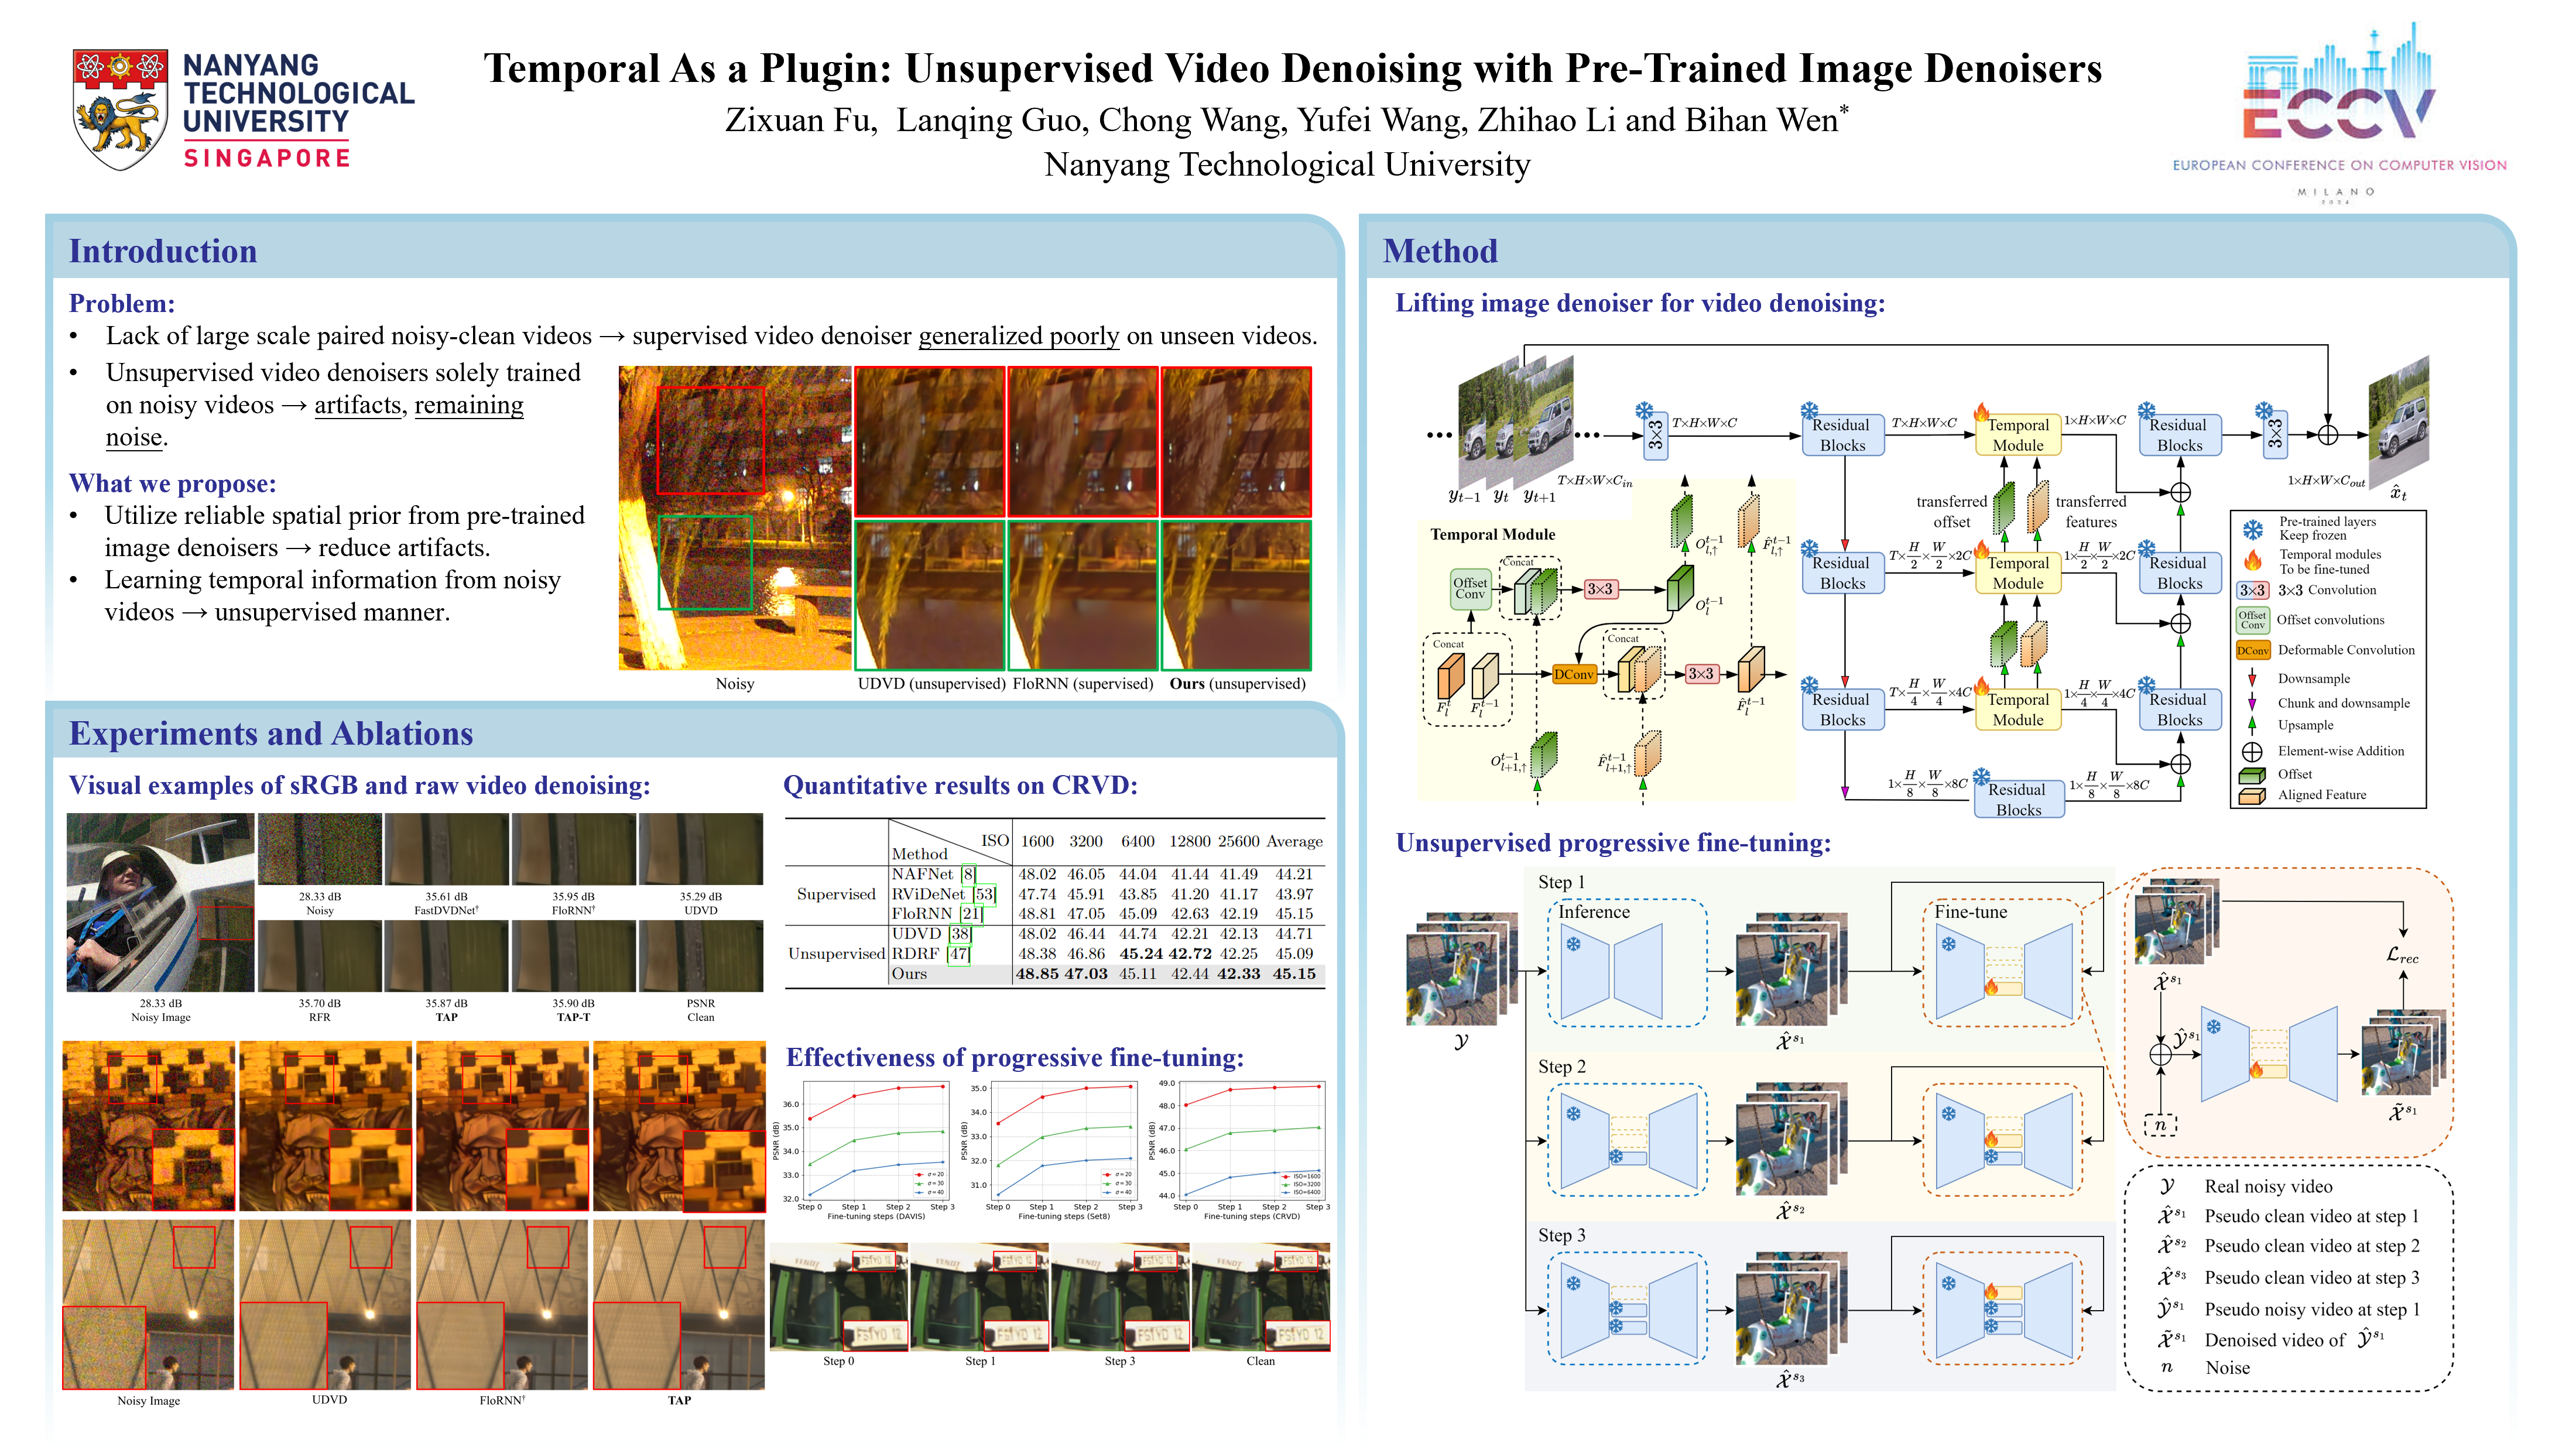Click 'Unsupervised progressive fine-tuning:' subheading

1613,843
